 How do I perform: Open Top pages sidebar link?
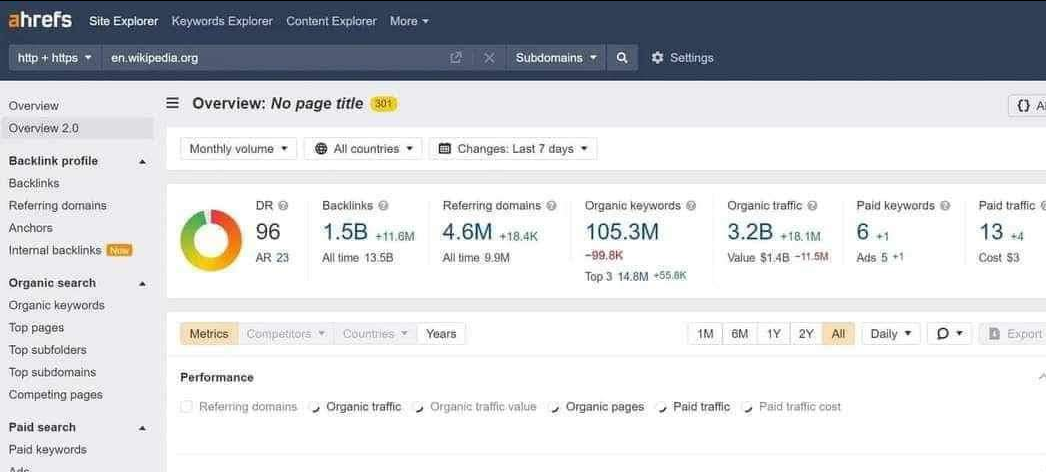(x=37, y=328)
